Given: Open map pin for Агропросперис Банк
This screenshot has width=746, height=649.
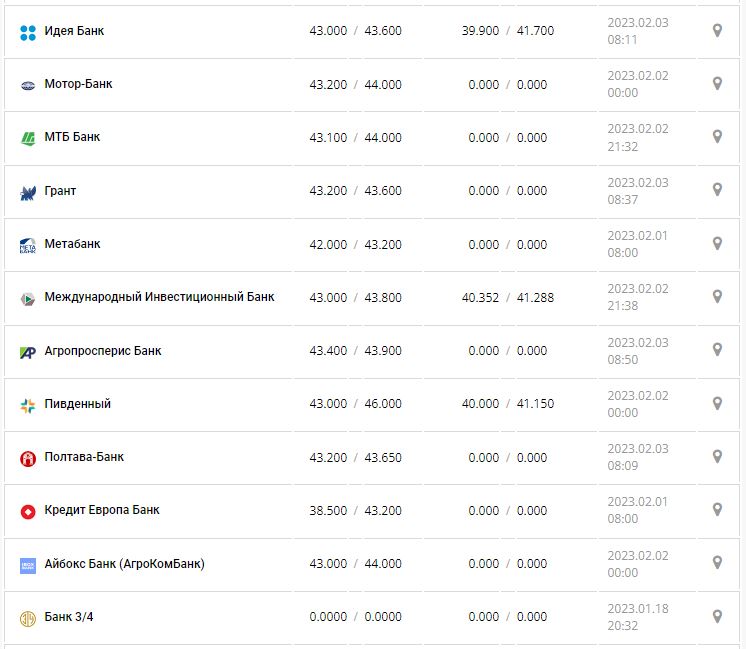Looking at the screenshot, I should pyautogui.click(x=717, y=350).
